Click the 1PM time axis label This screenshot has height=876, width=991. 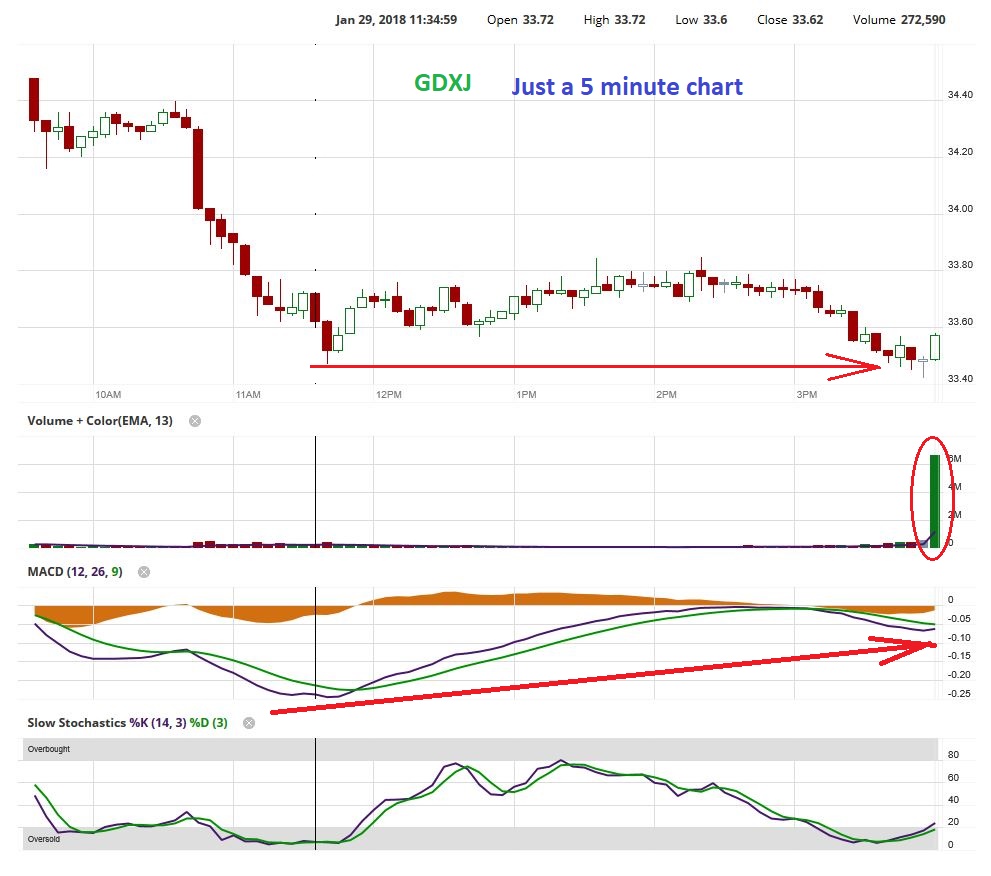(526, 394)
